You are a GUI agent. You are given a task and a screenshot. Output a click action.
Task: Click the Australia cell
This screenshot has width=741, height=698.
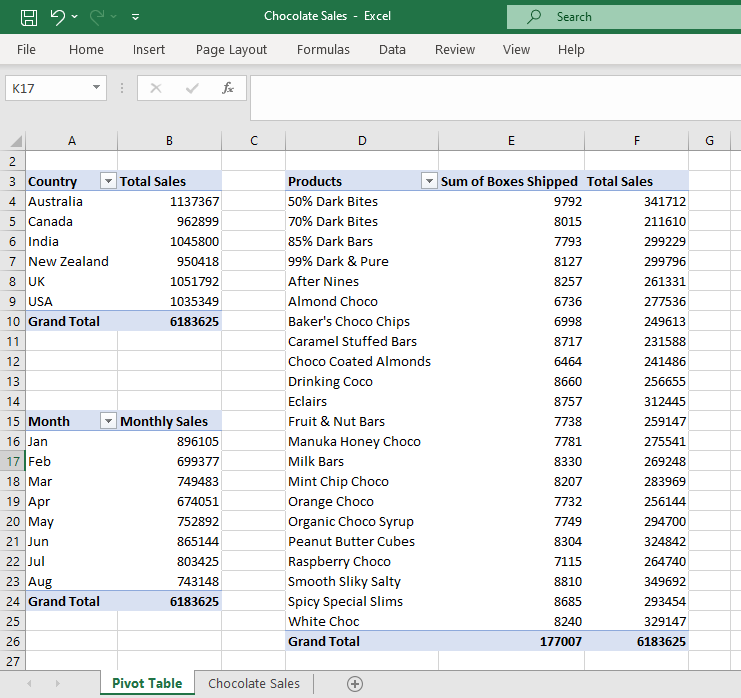point(71,201)
